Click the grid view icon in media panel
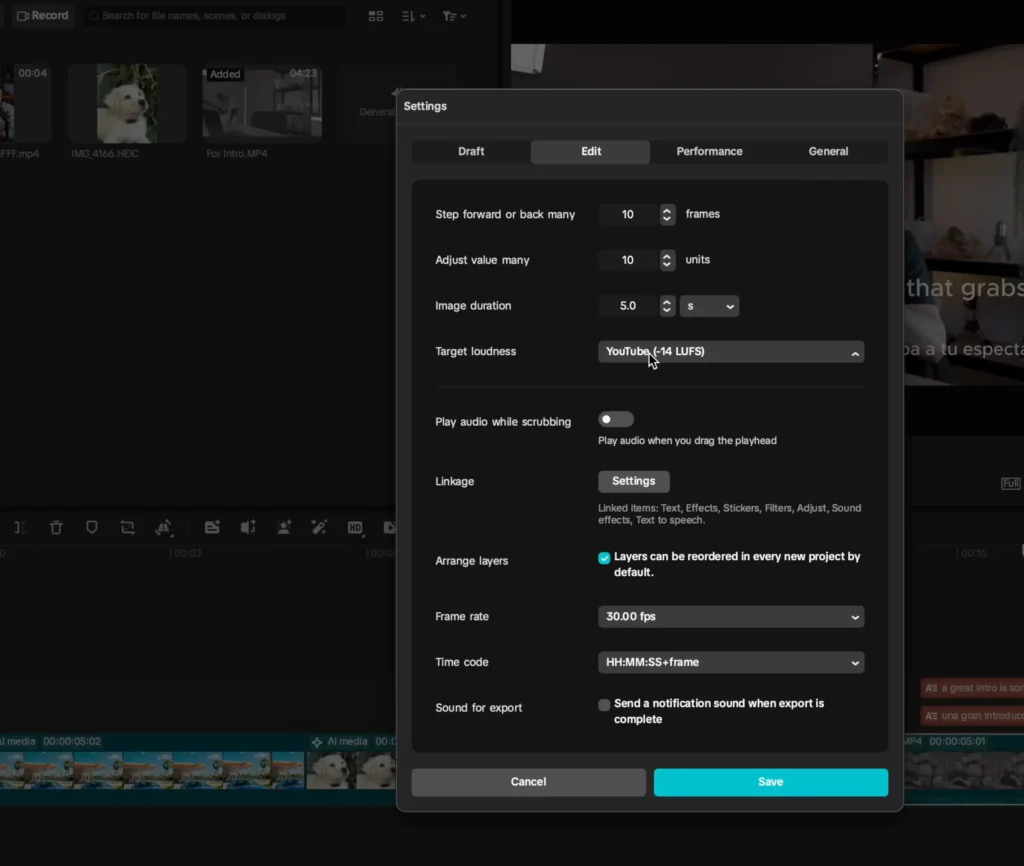1024x866 pixels. click(x=376, y=16)
